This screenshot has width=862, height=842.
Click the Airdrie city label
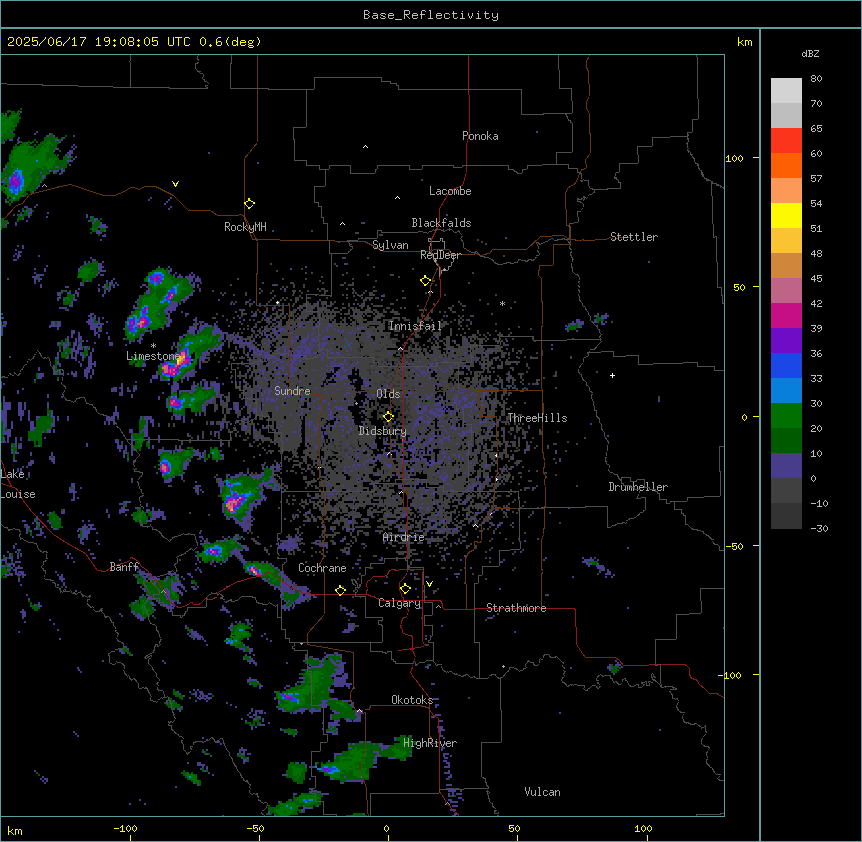click(404, 537)
